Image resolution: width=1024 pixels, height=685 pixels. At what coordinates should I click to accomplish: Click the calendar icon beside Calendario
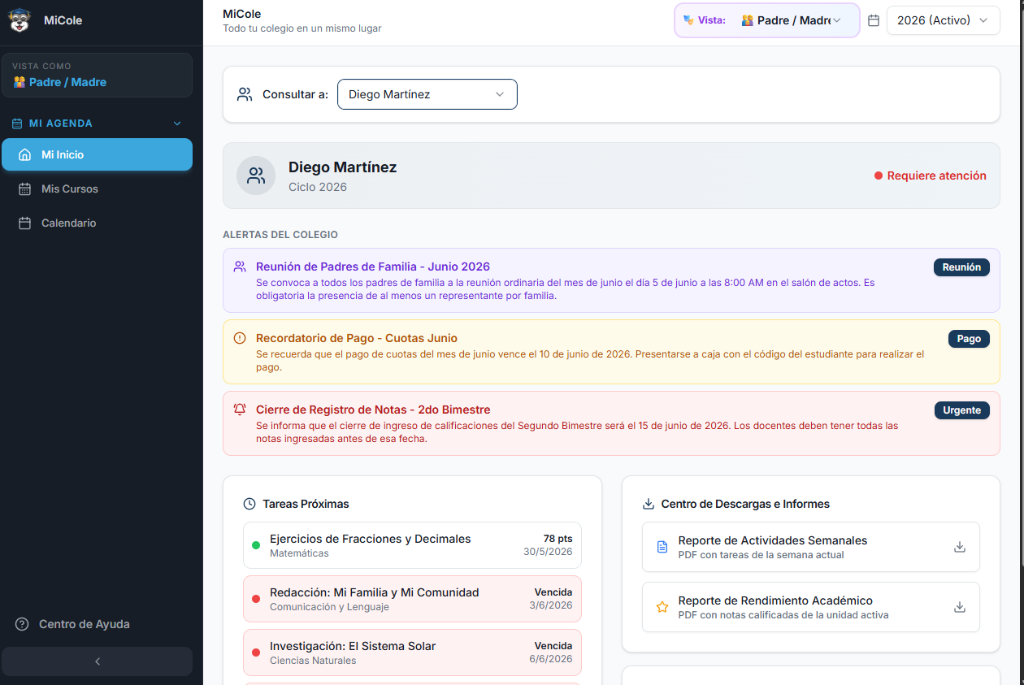click(25, 223)
